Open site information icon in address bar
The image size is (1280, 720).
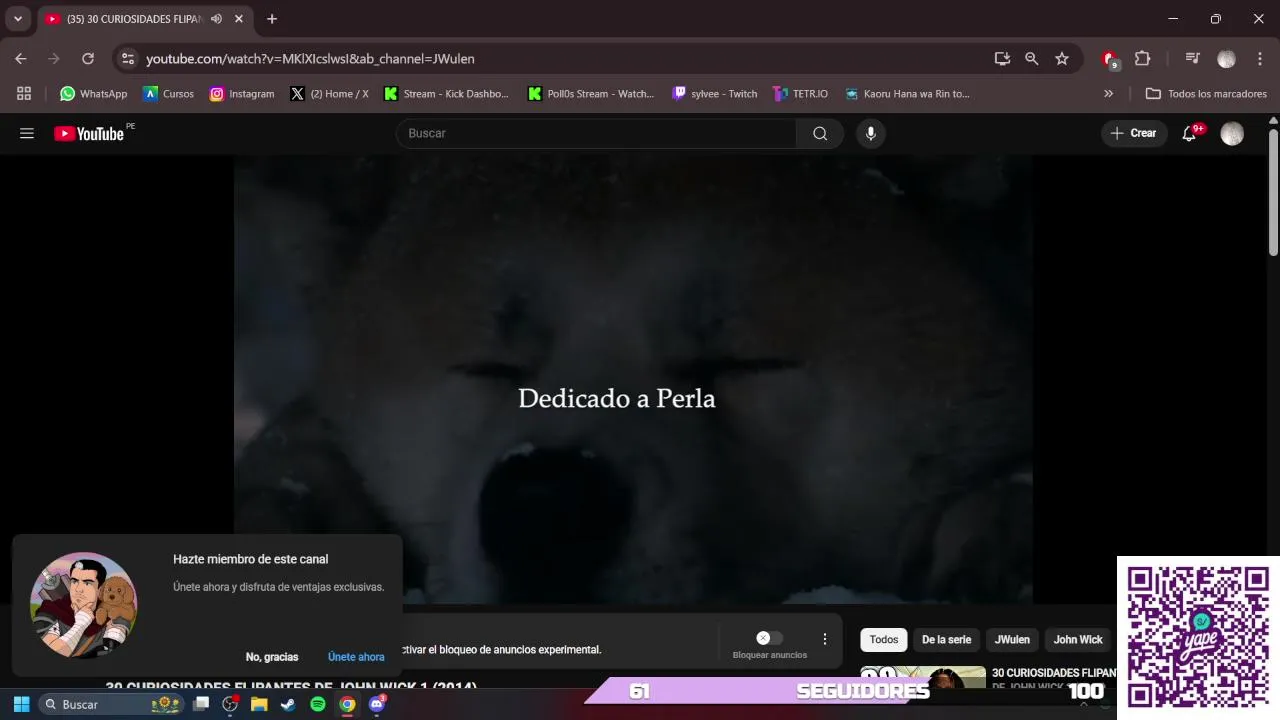(127, 59)
